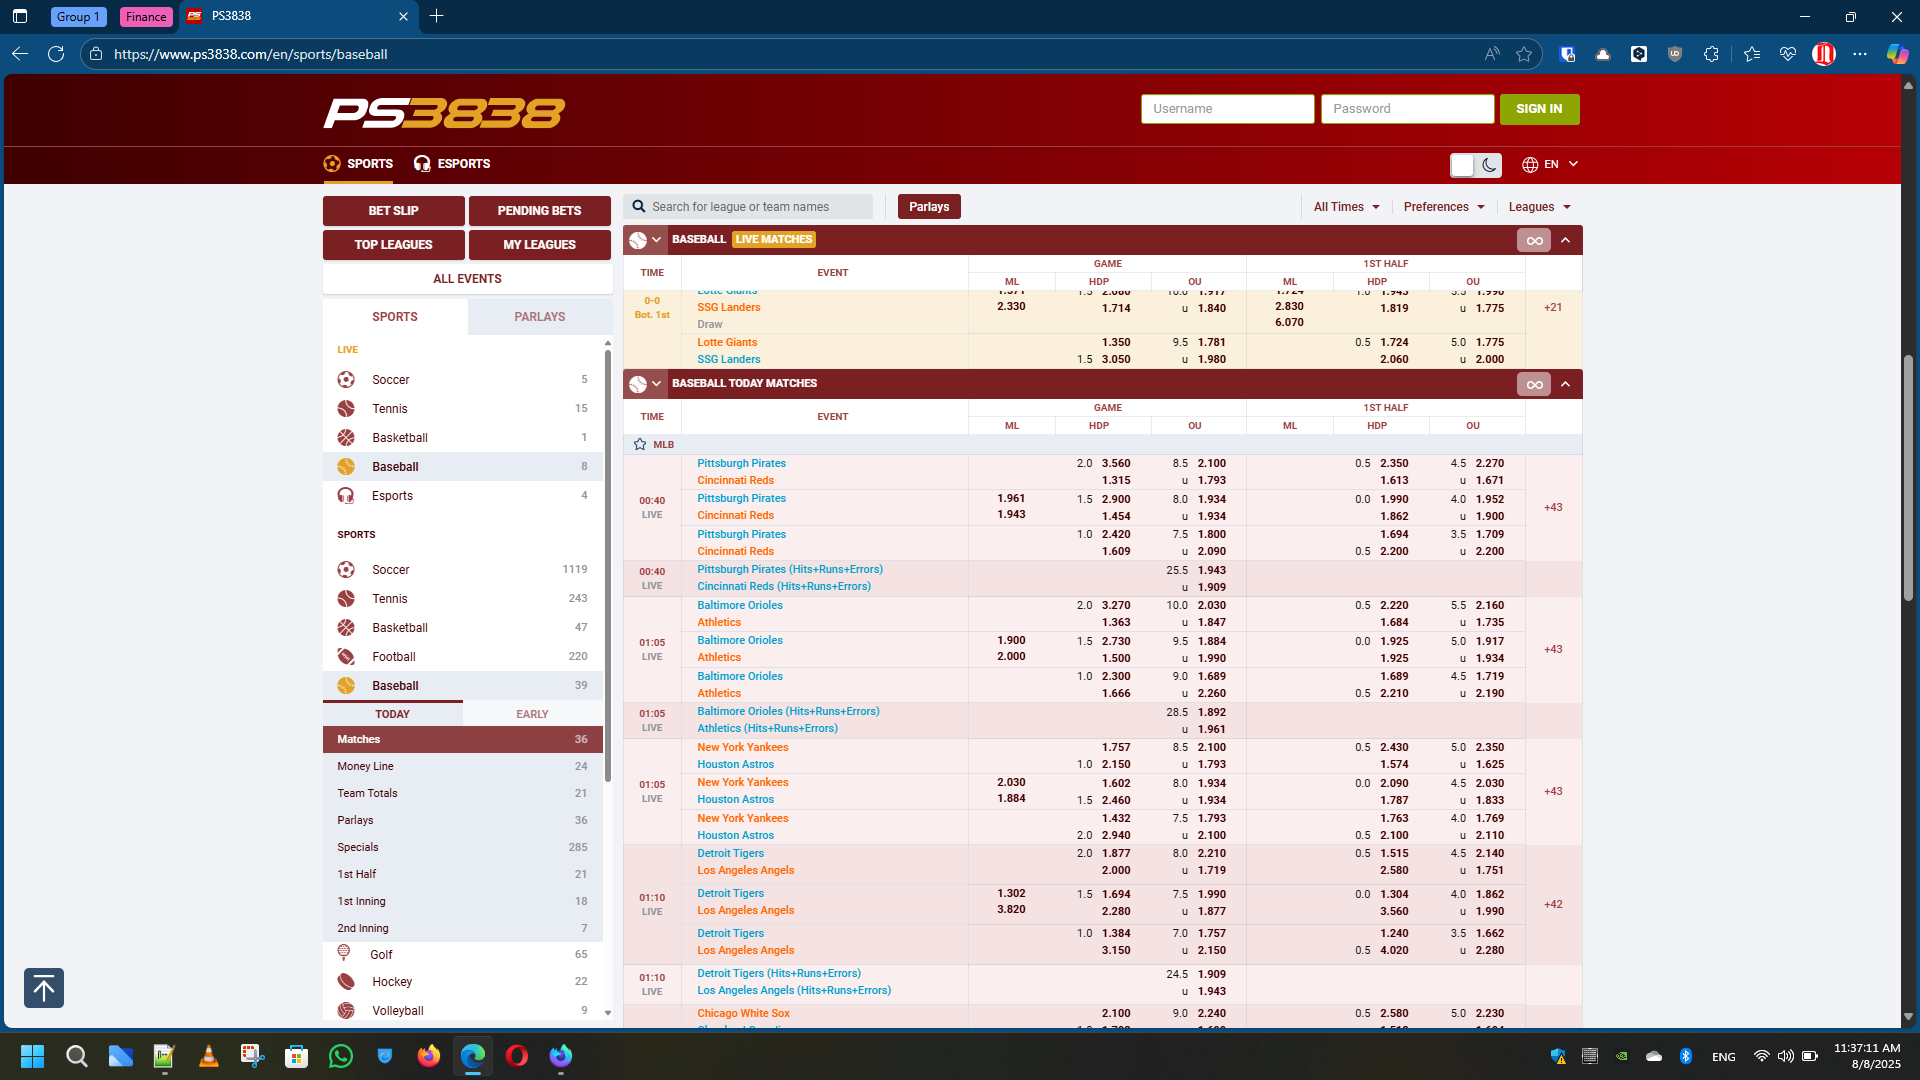This screenshot has height=1080, width=1920.
Task: Open the Sports top navigation tab
Action: pyautogui.click(x=358, y=164)
